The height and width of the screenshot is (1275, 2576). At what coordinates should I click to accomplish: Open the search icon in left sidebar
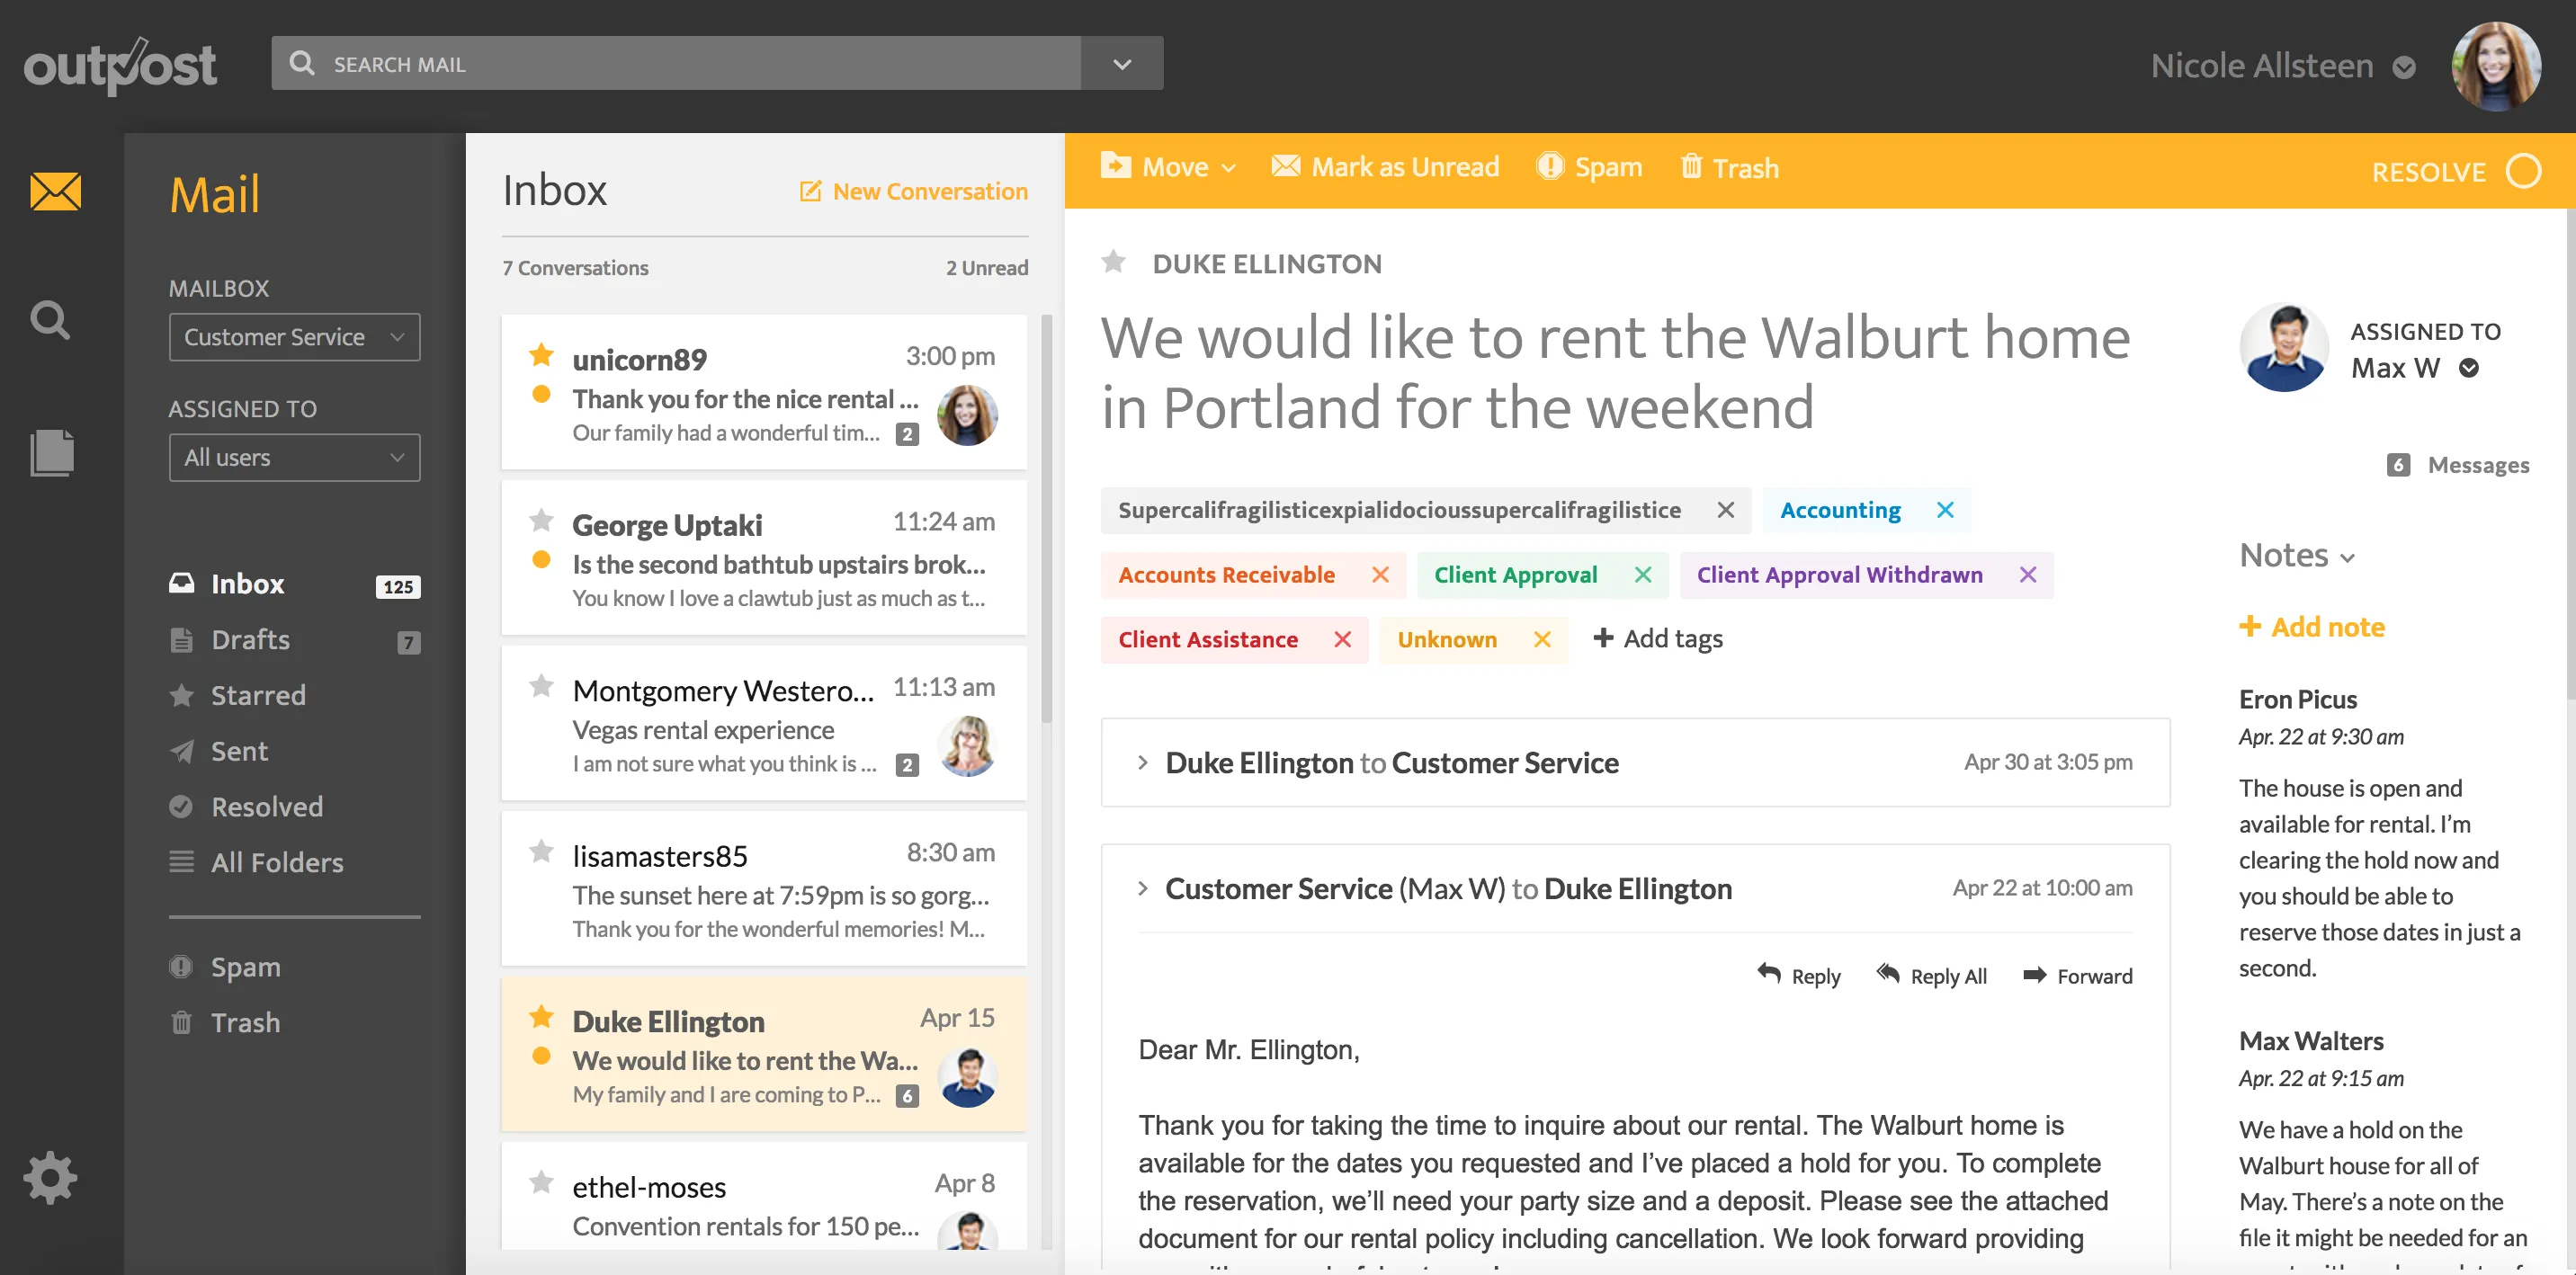[x=50, y=321]
